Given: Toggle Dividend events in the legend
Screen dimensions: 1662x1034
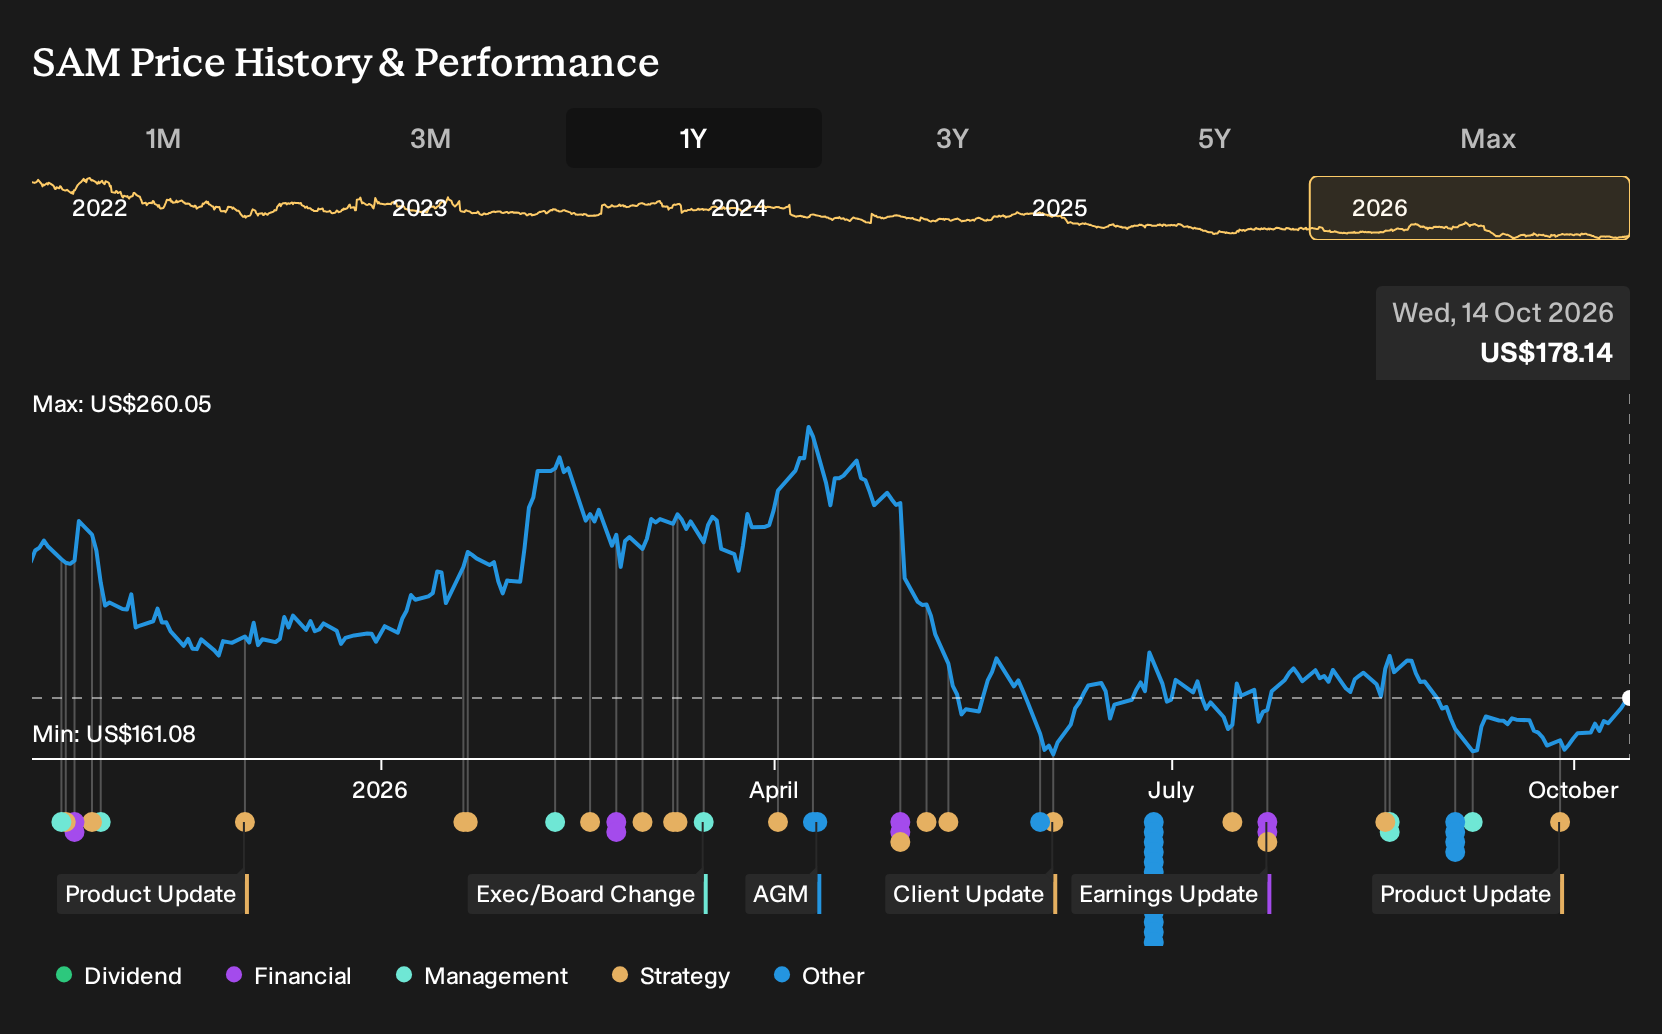Looking at the screenshot, I should 119,976.
